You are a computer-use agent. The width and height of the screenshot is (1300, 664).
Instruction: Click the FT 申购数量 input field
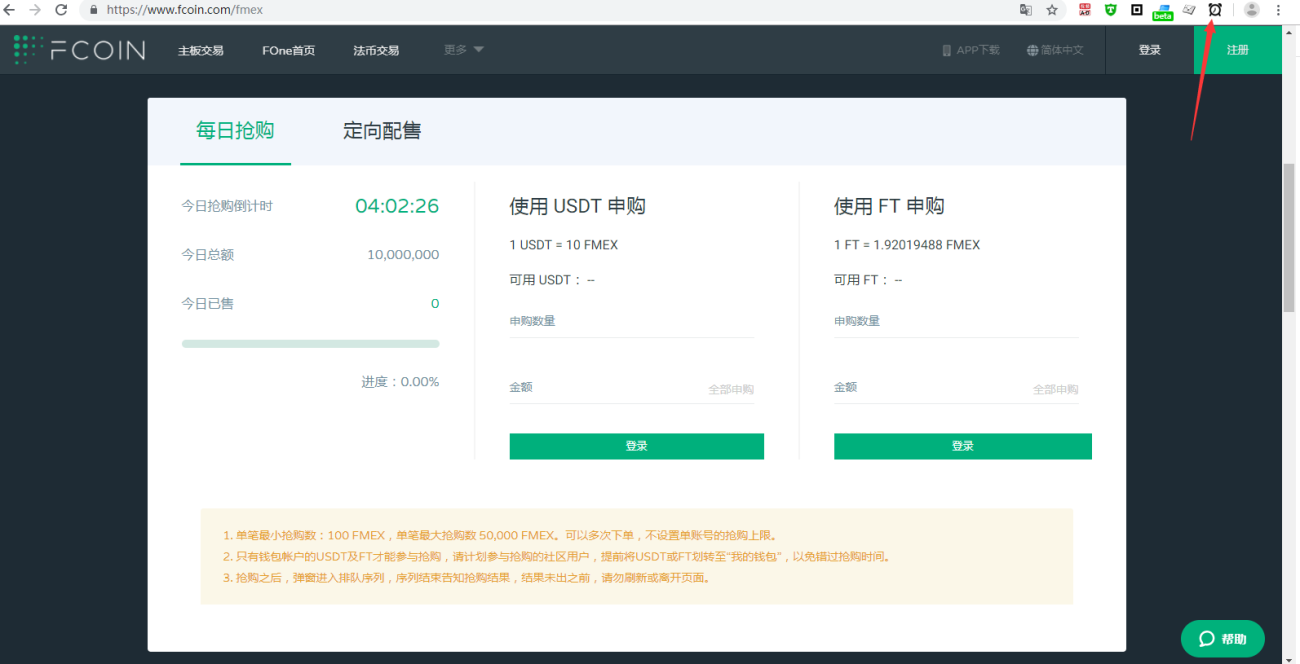coord(956,322)
